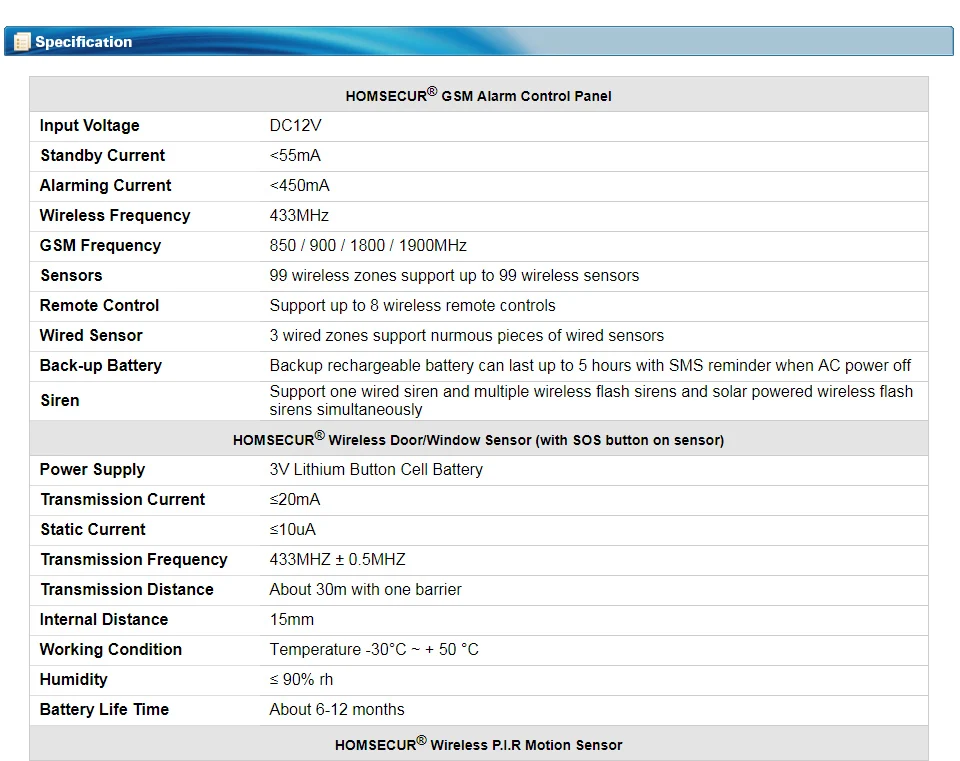The width and height of the screenshot is (960, 761).
Task: Click the 'Wired Sensor' label
Action: (91, 336)
